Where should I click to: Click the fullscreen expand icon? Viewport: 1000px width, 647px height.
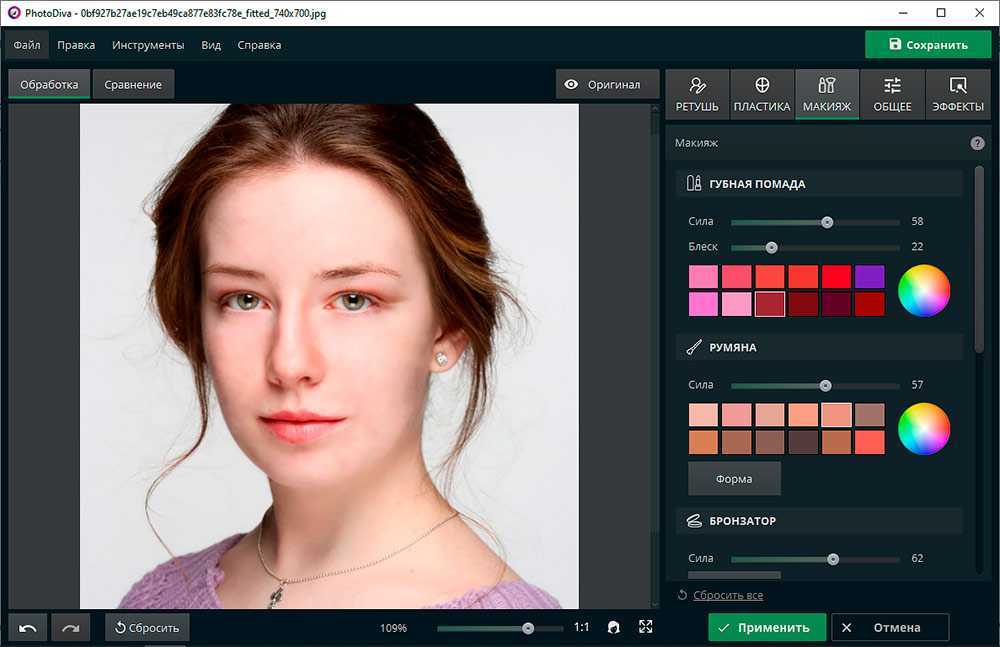click(645, 627)
